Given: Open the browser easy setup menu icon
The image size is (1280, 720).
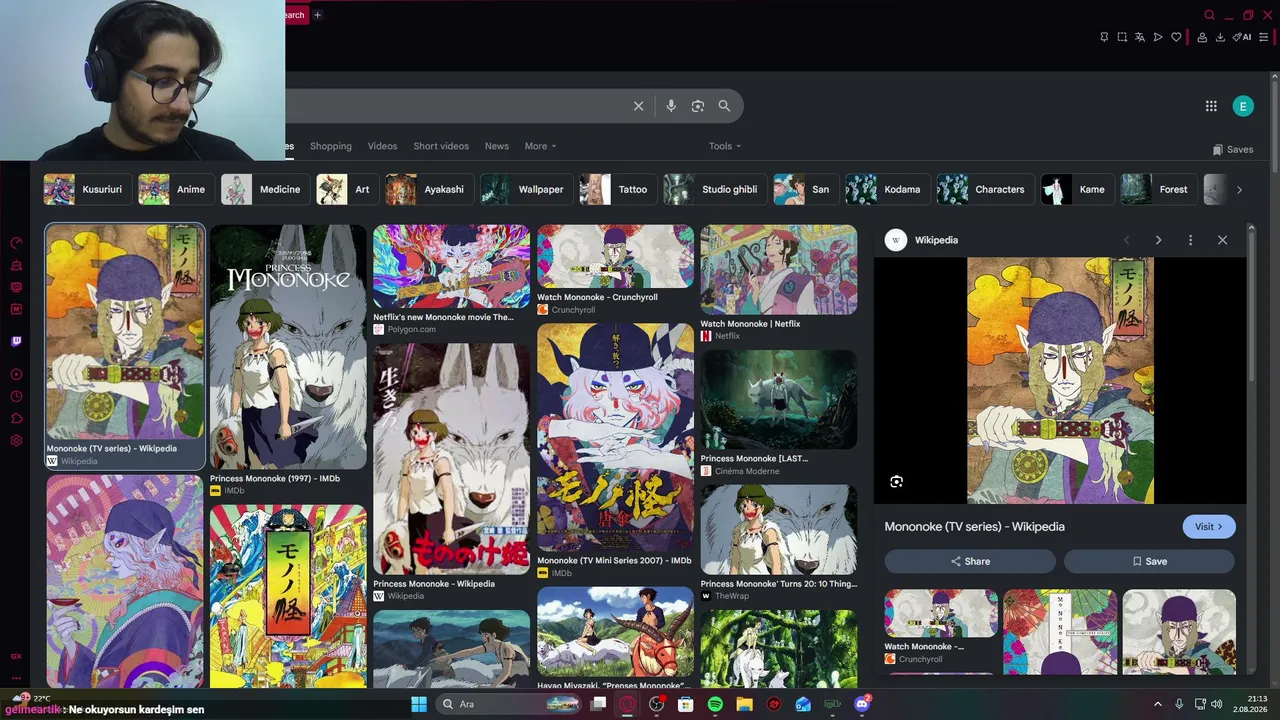Looking at the screenshot, I should [1264, 37].
